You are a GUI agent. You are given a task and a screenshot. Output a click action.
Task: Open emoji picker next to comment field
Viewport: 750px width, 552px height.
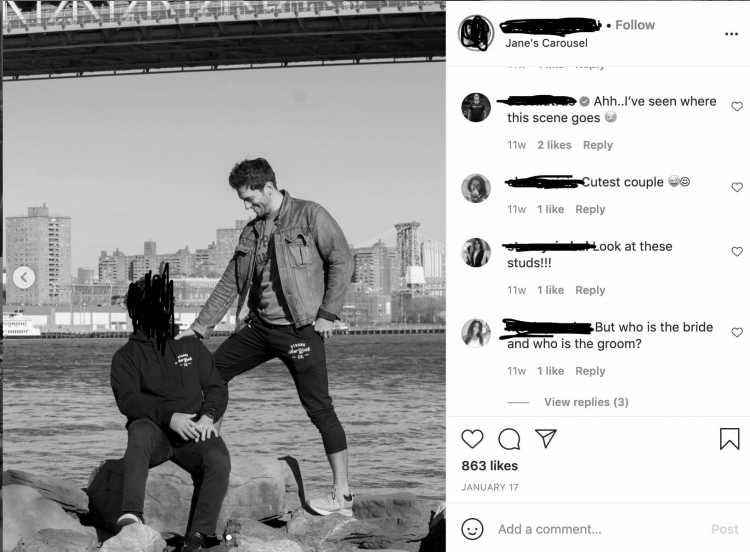(x=472, y=529)
